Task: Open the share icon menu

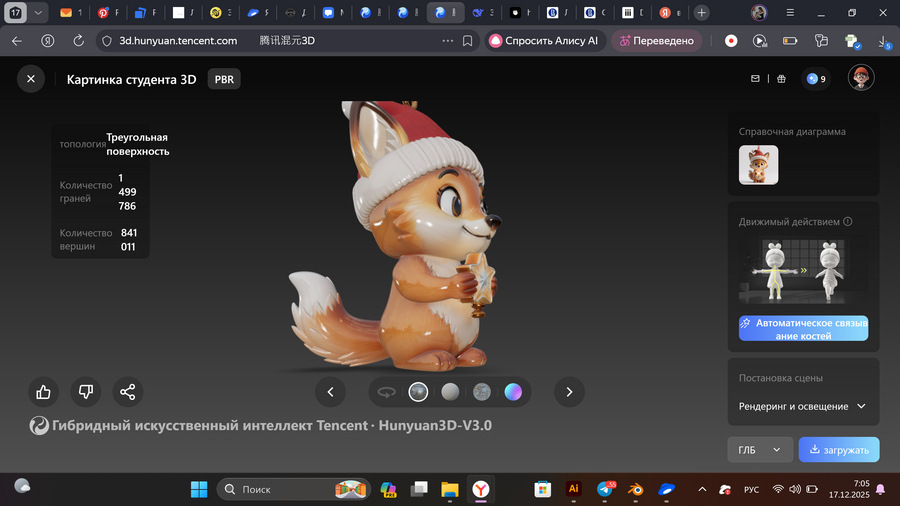Action: tap(128, 392)
